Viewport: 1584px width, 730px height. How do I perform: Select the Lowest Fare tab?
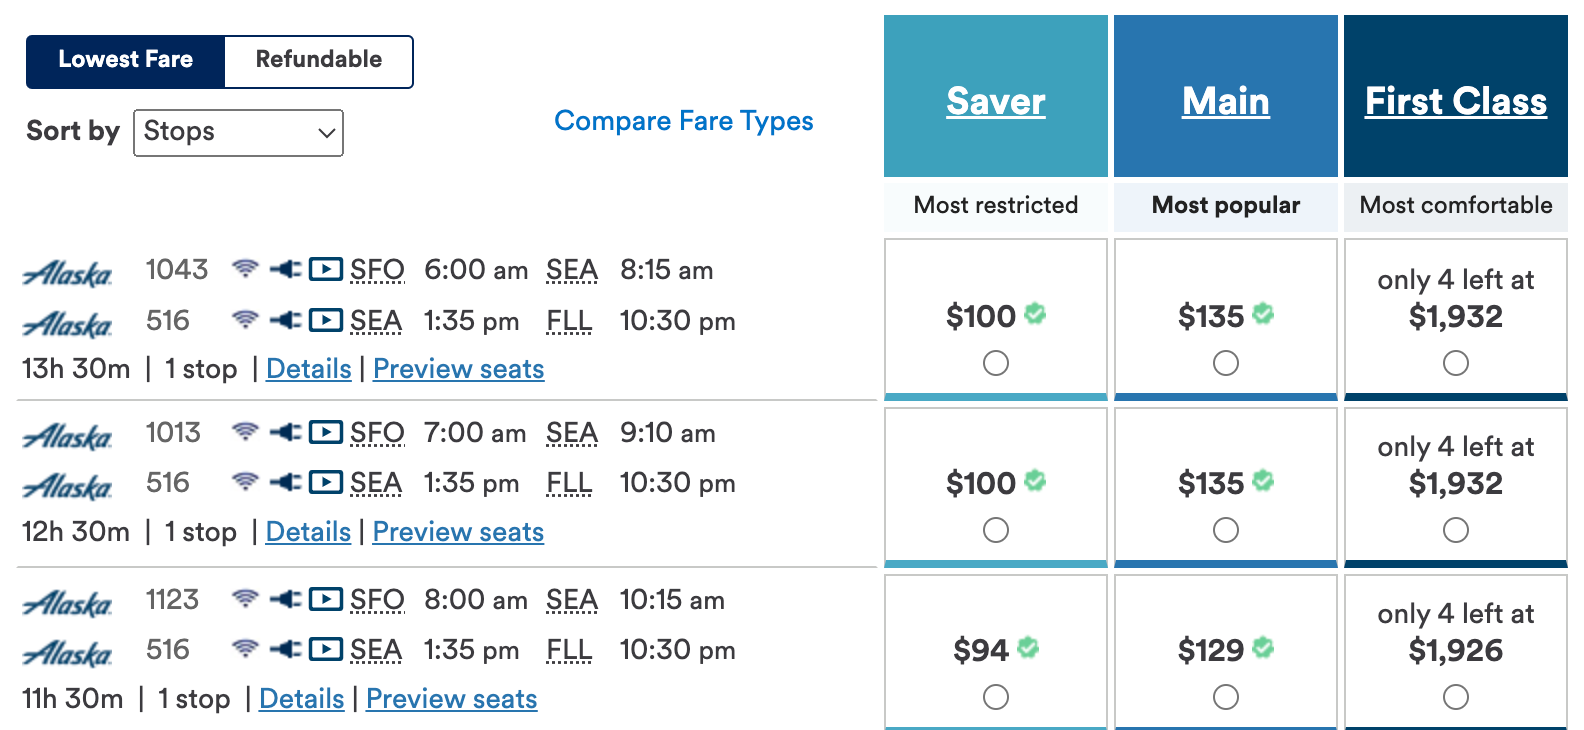(x=126, y=60)
